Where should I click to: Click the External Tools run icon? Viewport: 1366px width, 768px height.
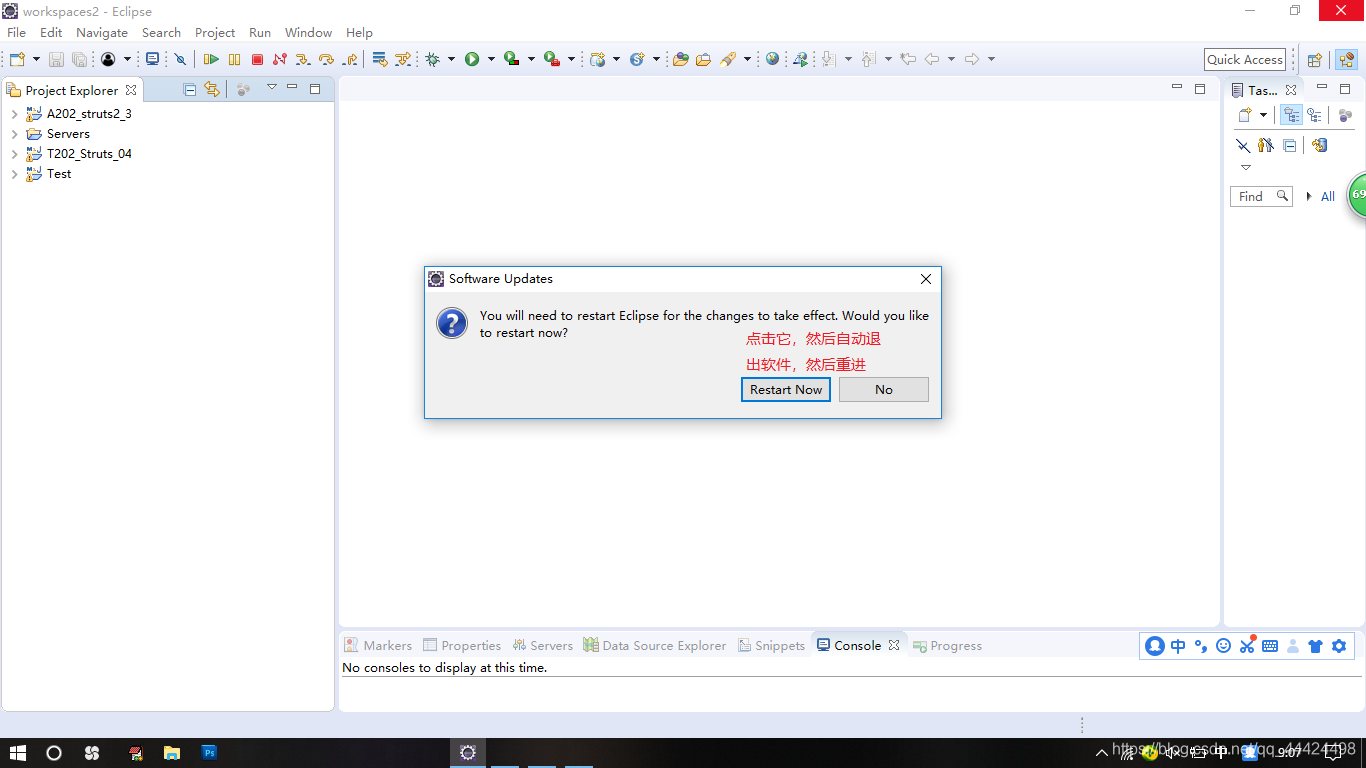click(552, 59)
